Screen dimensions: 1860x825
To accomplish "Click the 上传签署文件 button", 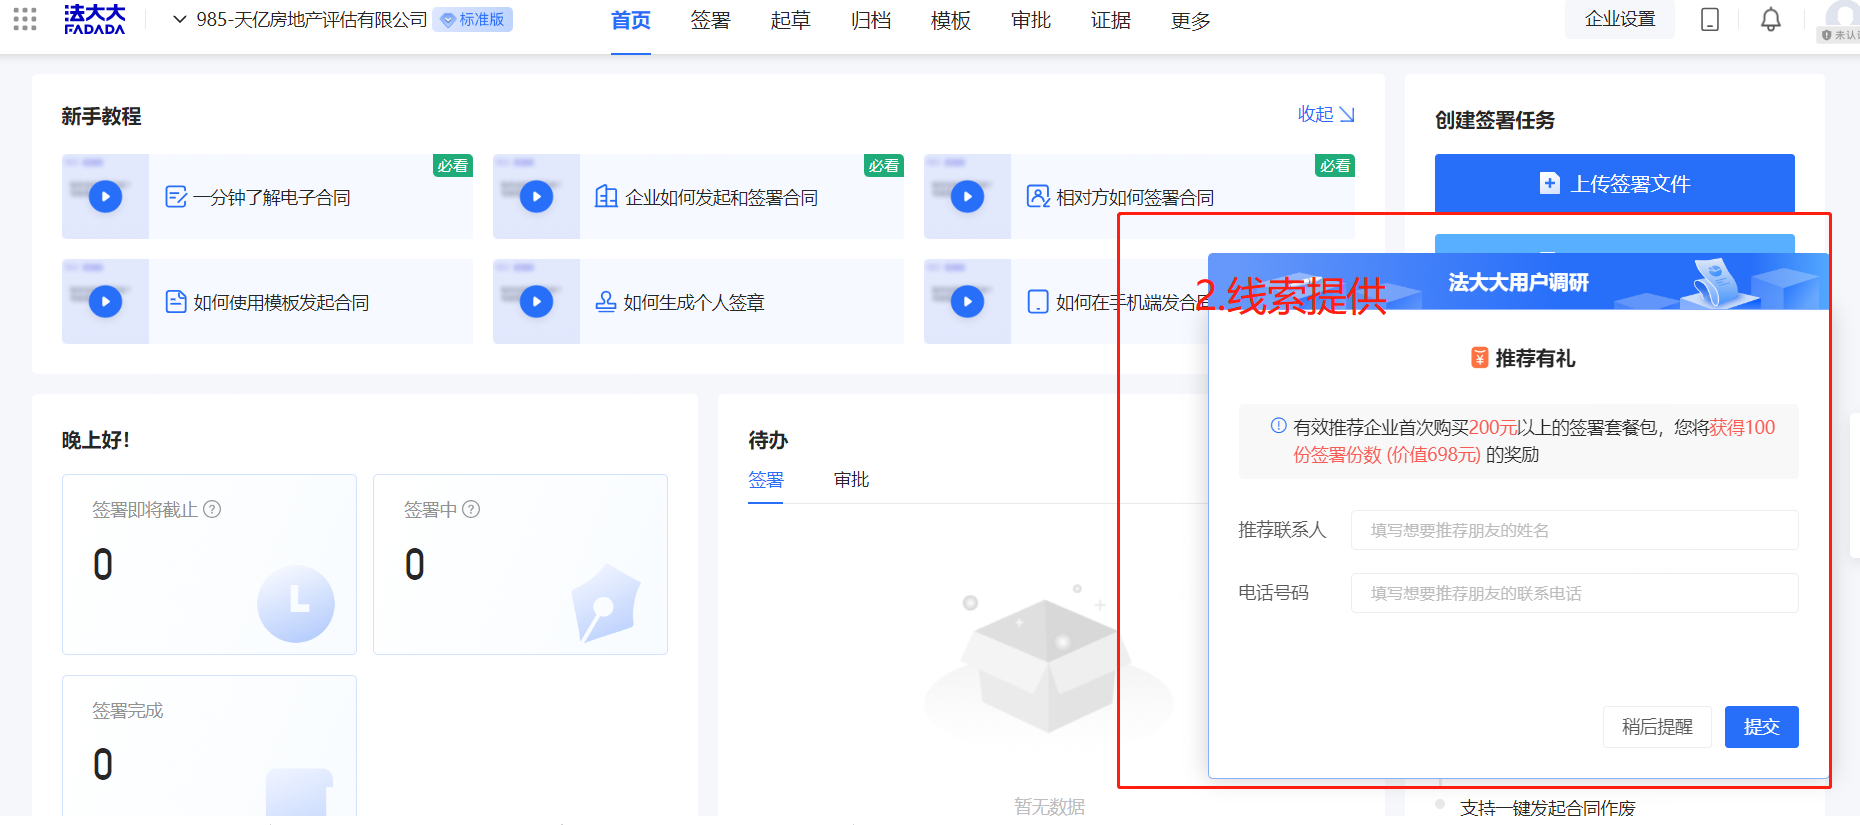I will (x=1615, y=183).
